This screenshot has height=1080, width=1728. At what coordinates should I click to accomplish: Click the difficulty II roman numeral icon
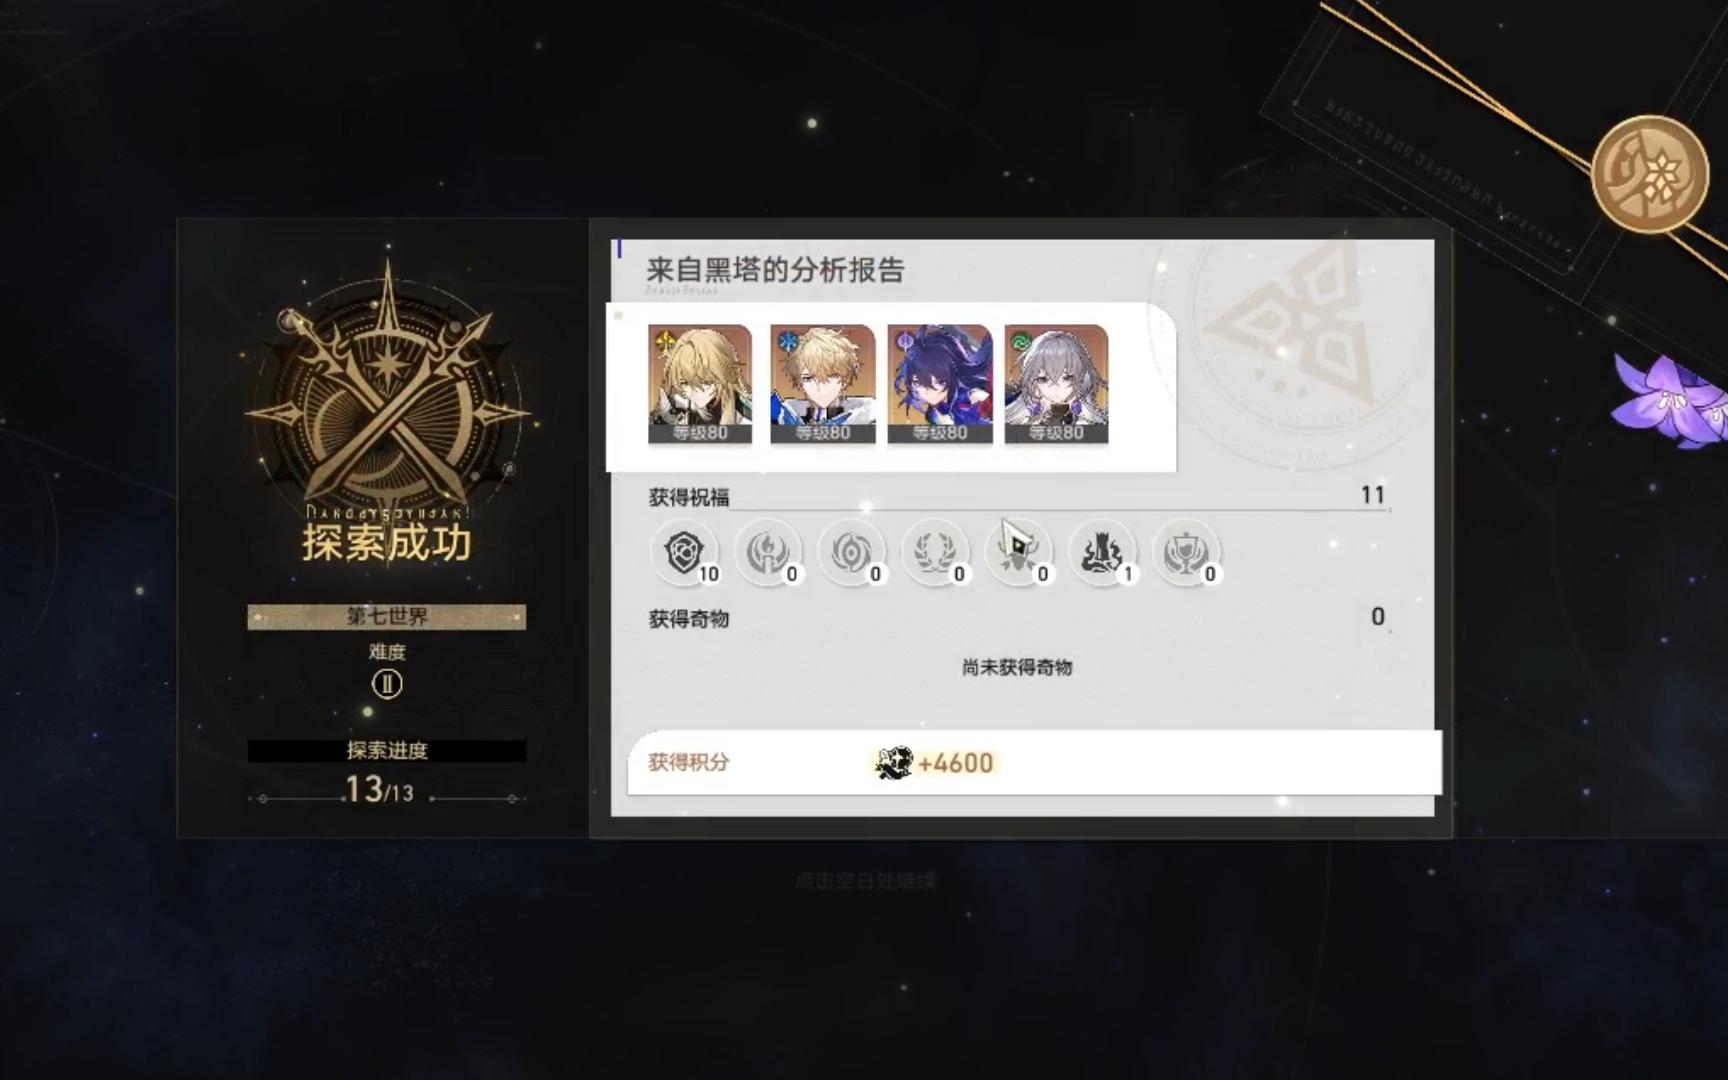point(387,684)
